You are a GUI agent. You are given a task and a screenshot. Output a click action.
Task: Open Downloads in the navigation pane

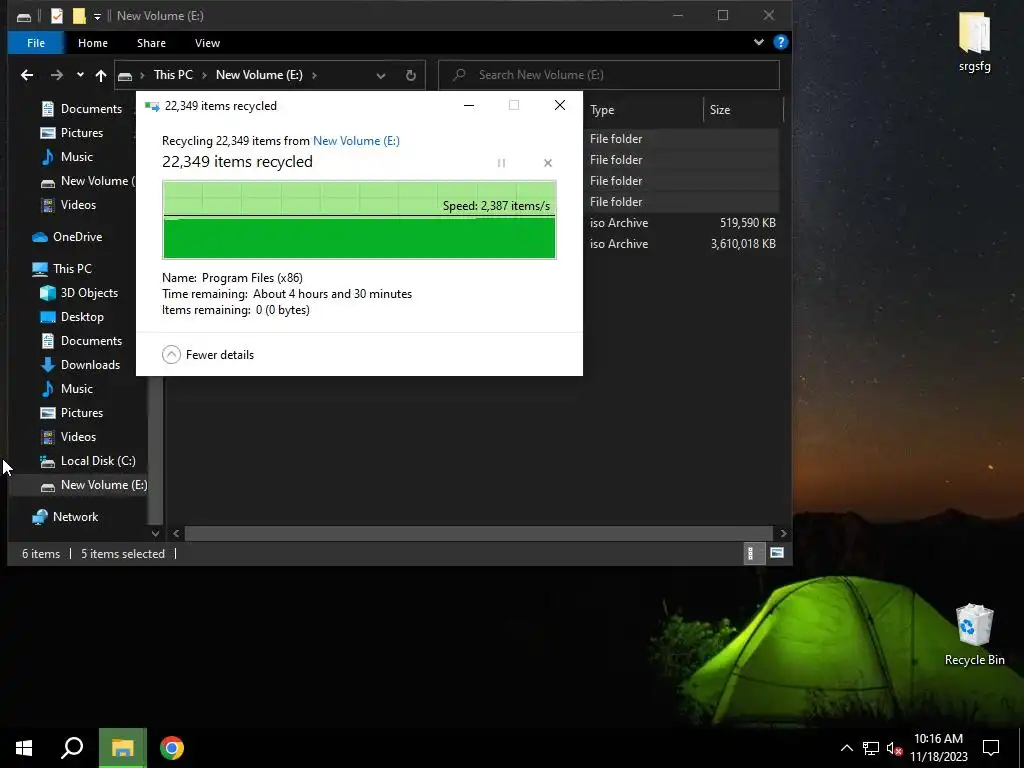tap(90, 365)
